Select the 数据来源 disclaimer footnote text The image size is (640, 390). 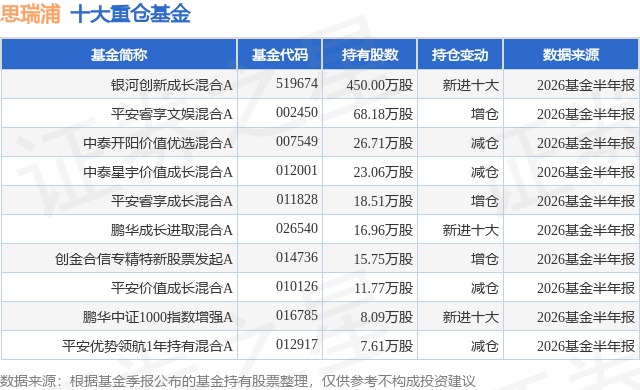tap(238, 381)
